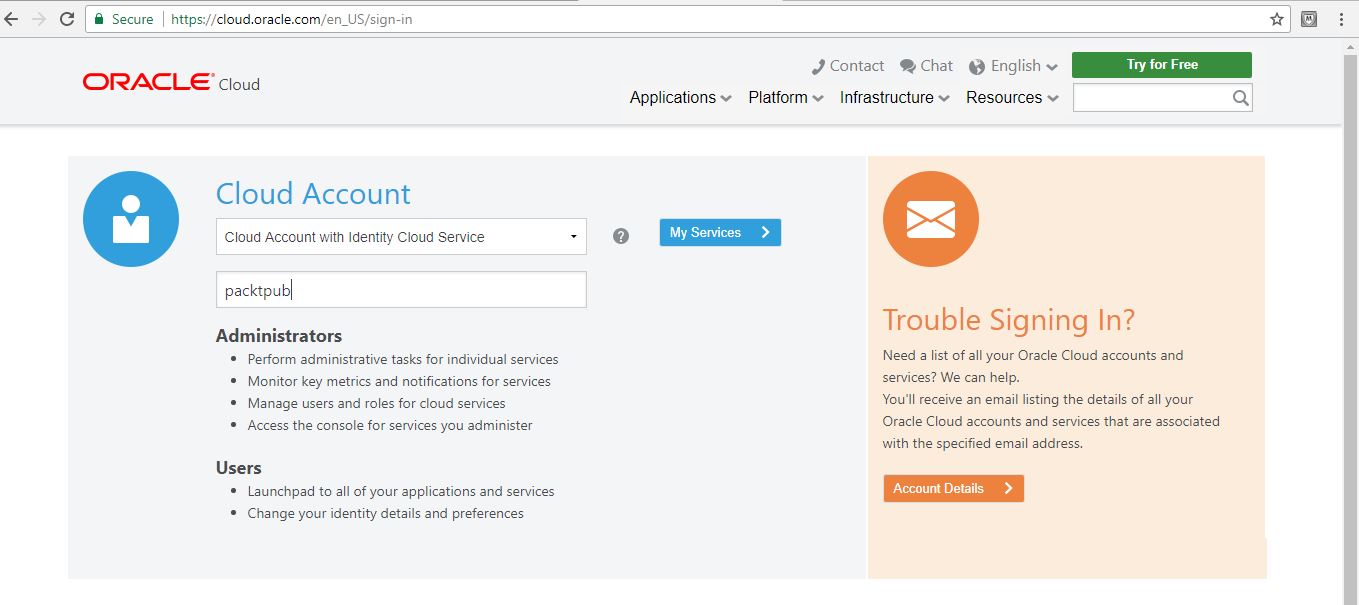Expand the Infrastructure menu
Screen dimensions: 1359x605
pyautogui.click(x=894, y=98)
